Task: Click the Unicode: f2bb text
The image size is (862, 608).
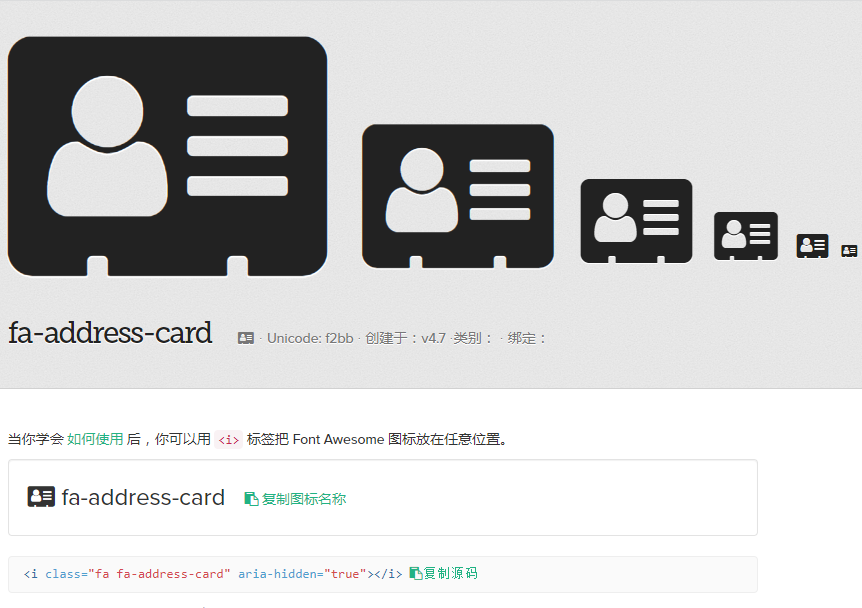Action: coord(310,338)
